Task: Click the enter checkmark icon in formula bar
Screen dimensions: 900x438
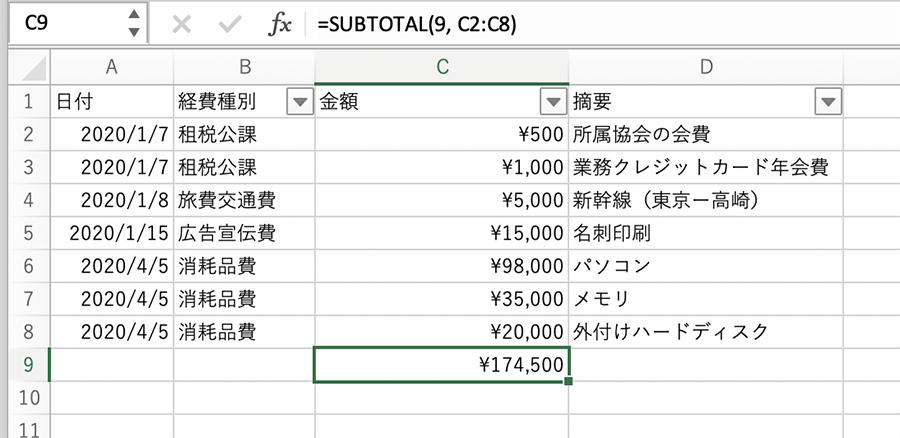Action: tap(230, 25)
